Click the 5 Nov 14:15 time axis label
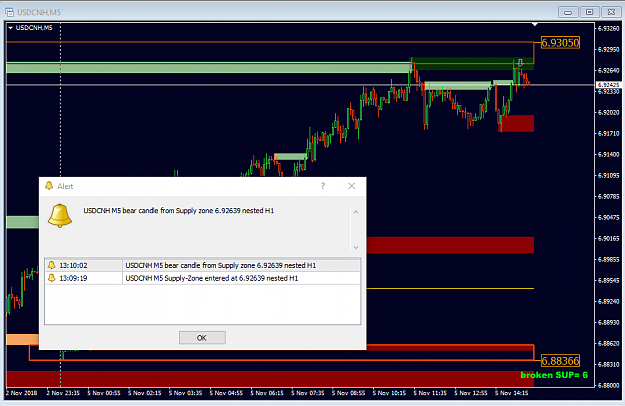This screenshot has height=406, width=625. 512,393
